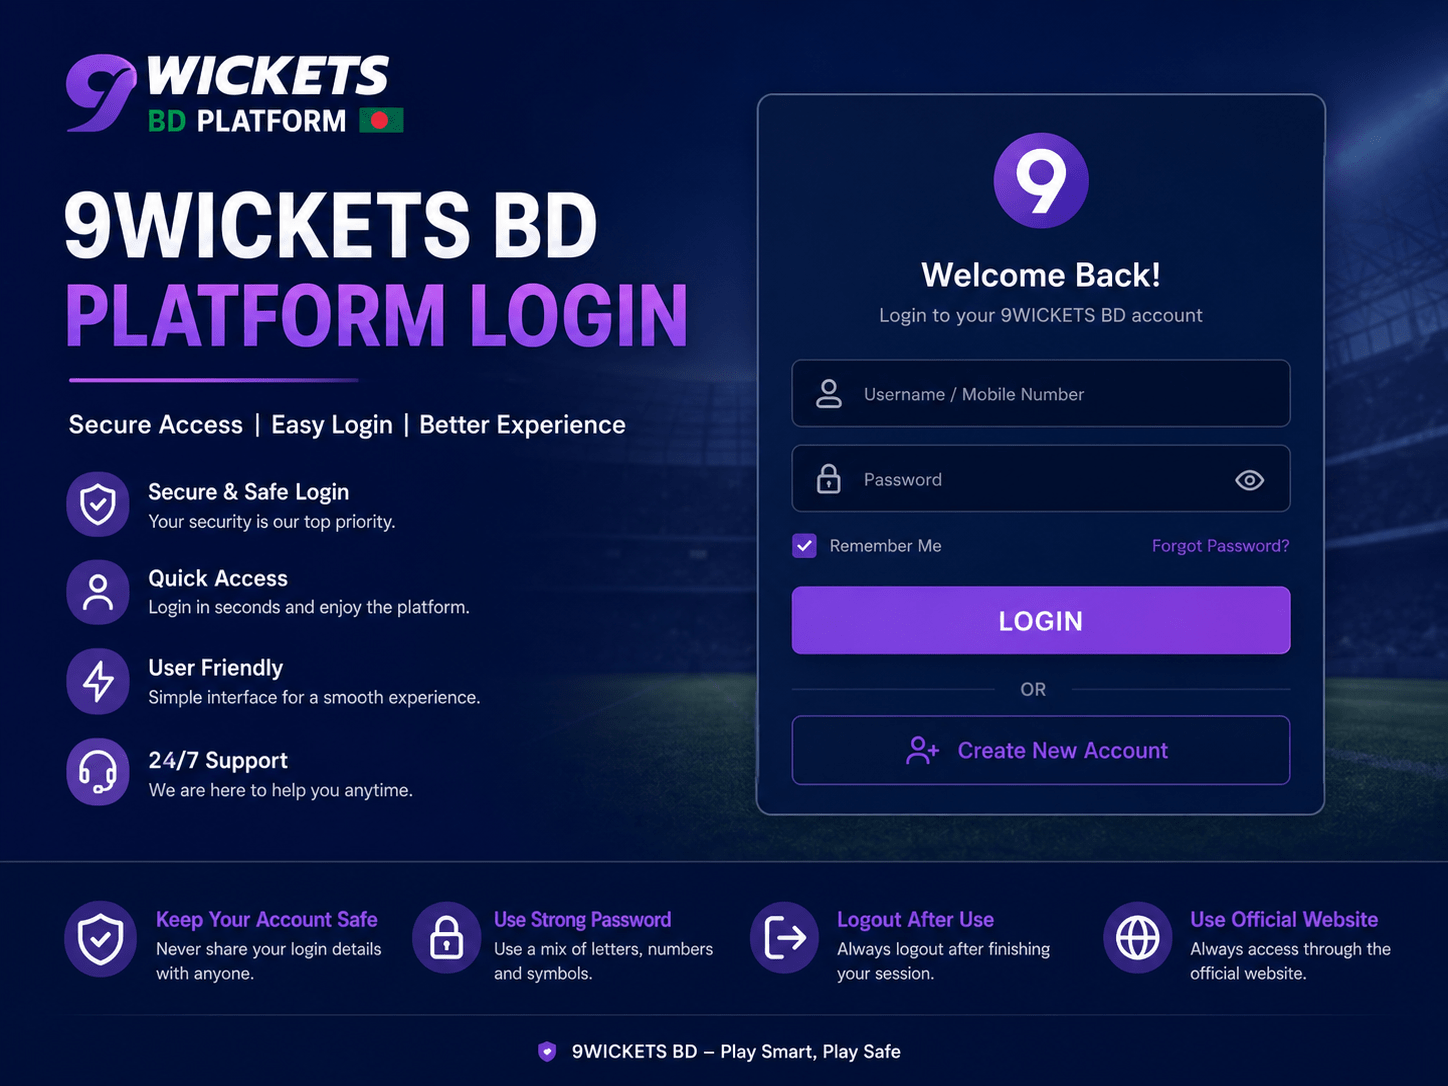This screenshot has width=1448, height=1086.
Task: Click the headset icon for 24/7 Support
Action: pyautogui.click(x=98, y=772)
